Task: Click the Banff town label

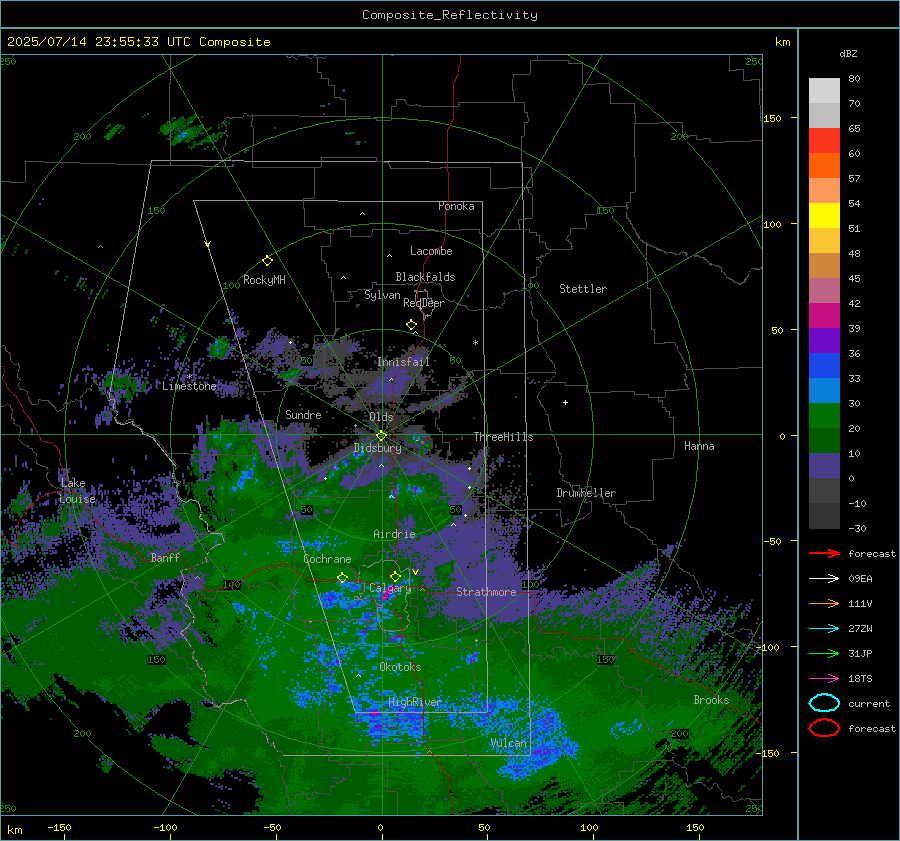Action: tap(165, 557)
